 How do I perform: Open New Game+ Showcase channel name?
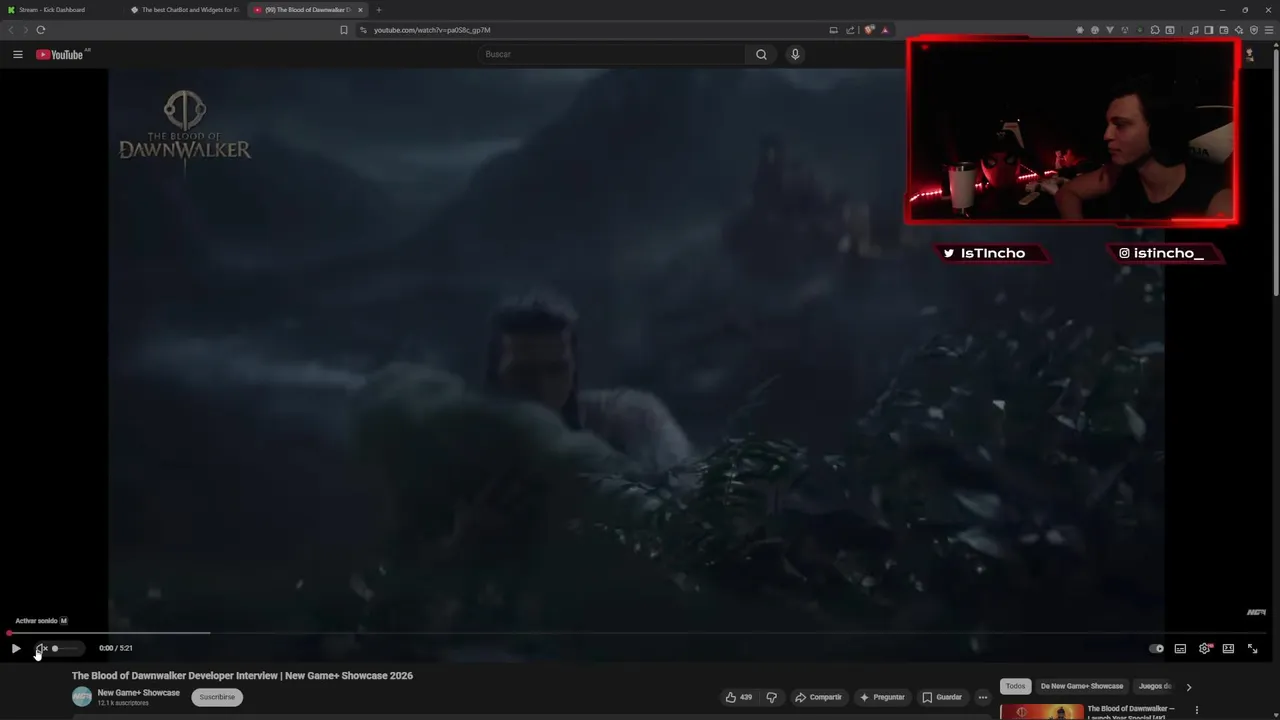coord(139,693)
